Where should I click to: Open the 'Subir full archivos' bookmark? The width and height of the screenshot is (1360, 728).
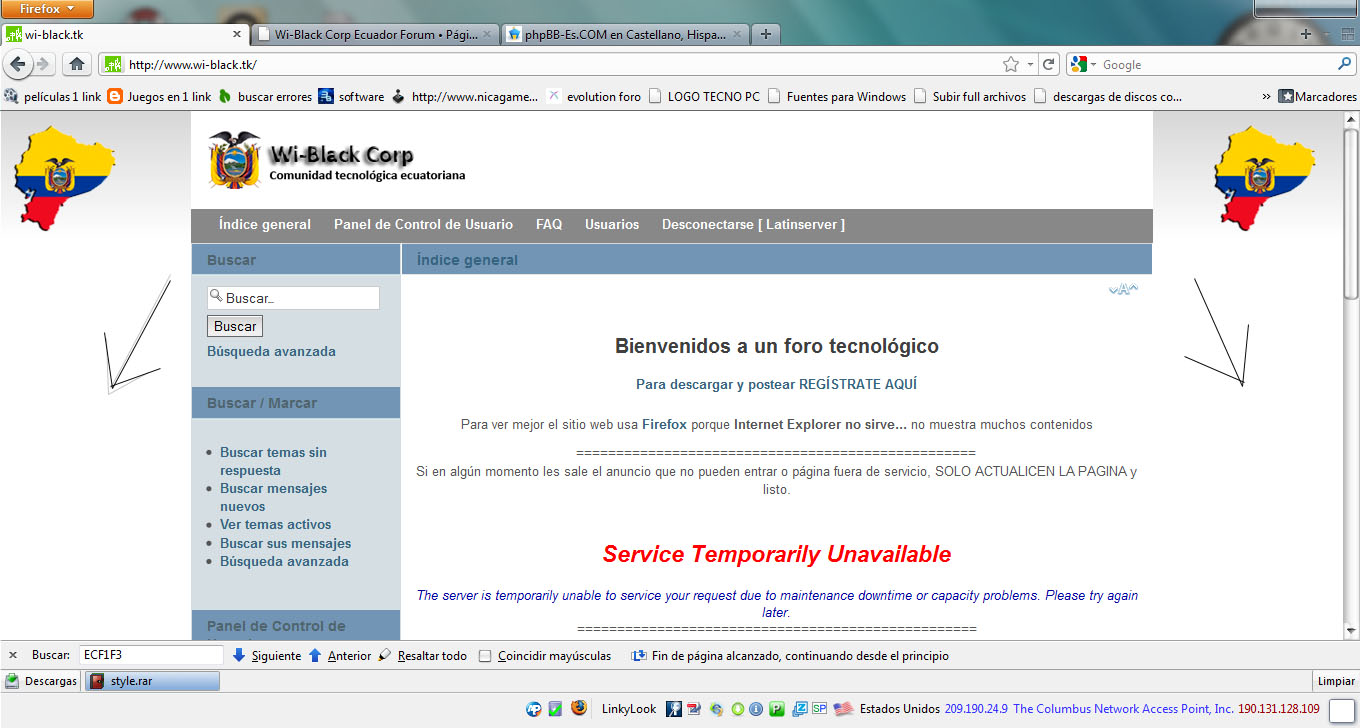969,97
